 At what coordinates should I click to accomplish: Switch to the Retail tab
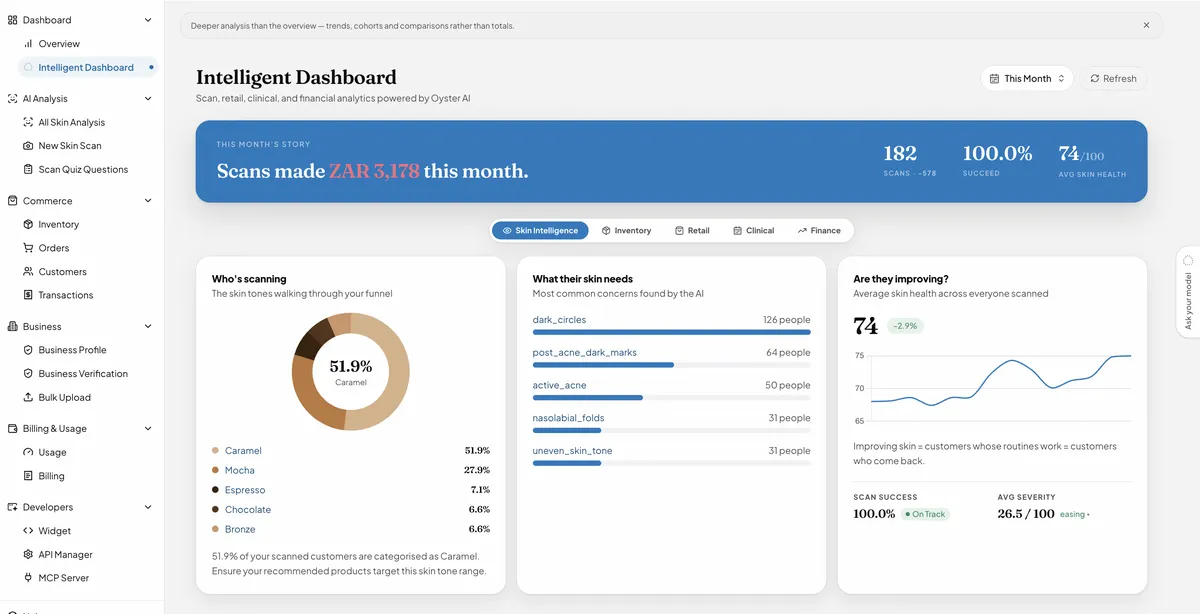[x=692, y=230]
